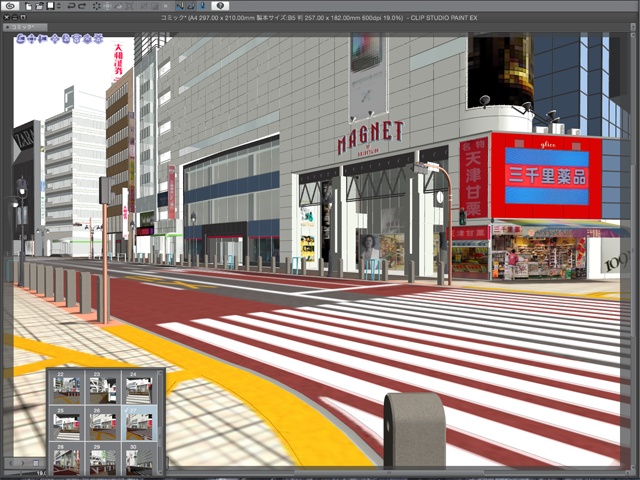Choose camera angle preset 25

[67, 424]
